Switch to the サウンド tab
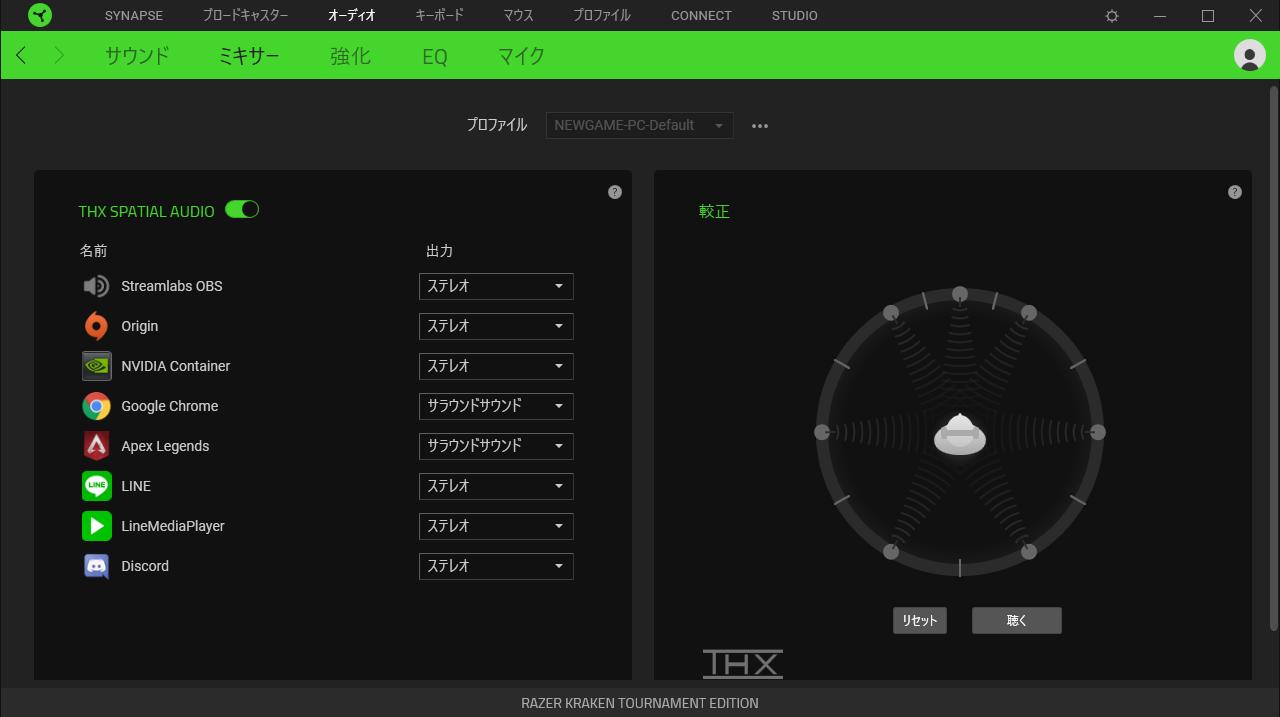1280x717 pixels. (137, 56)
